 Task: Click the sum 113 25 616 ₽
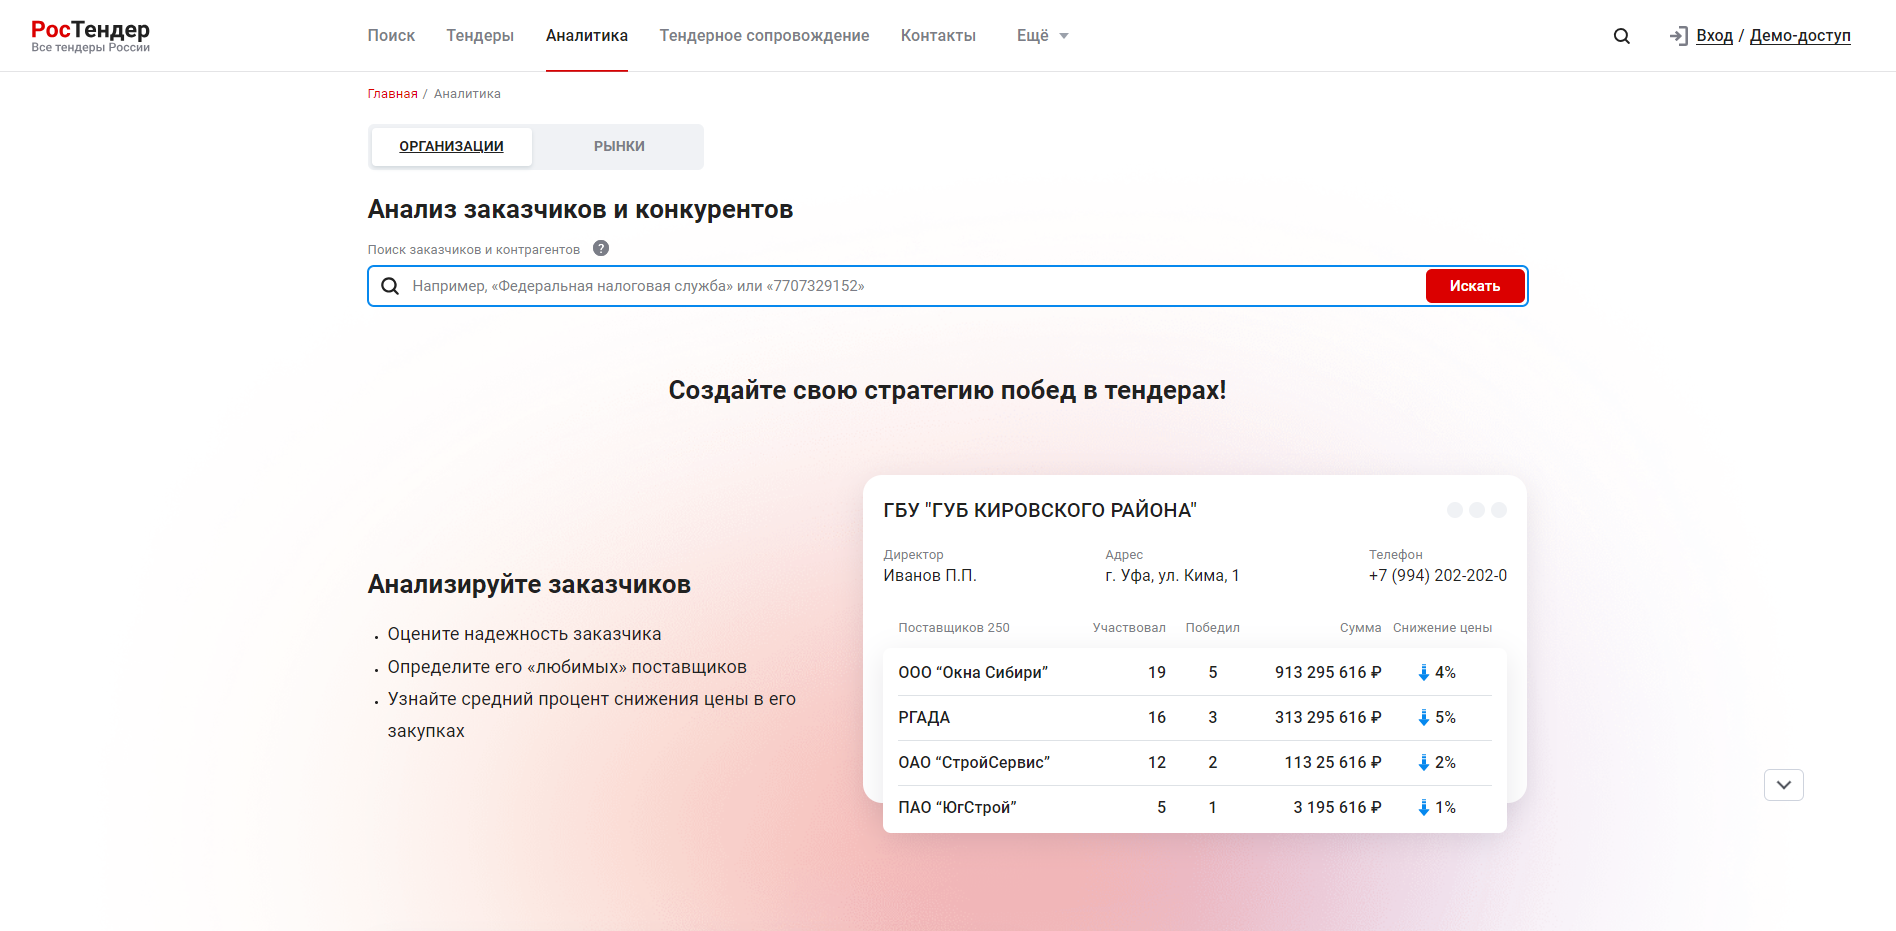pos(1333,762)
